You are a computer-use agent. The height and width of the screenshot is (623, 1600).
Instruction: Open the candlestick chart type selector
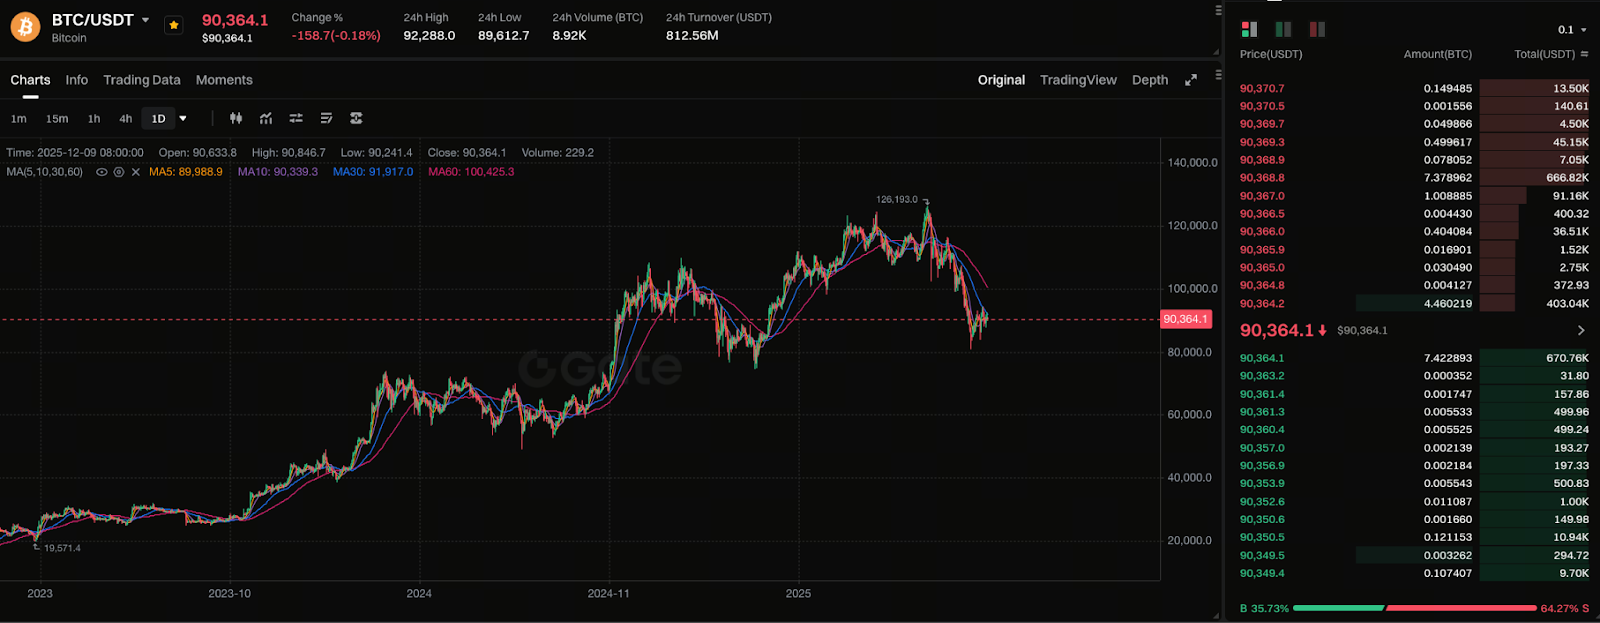236,118
